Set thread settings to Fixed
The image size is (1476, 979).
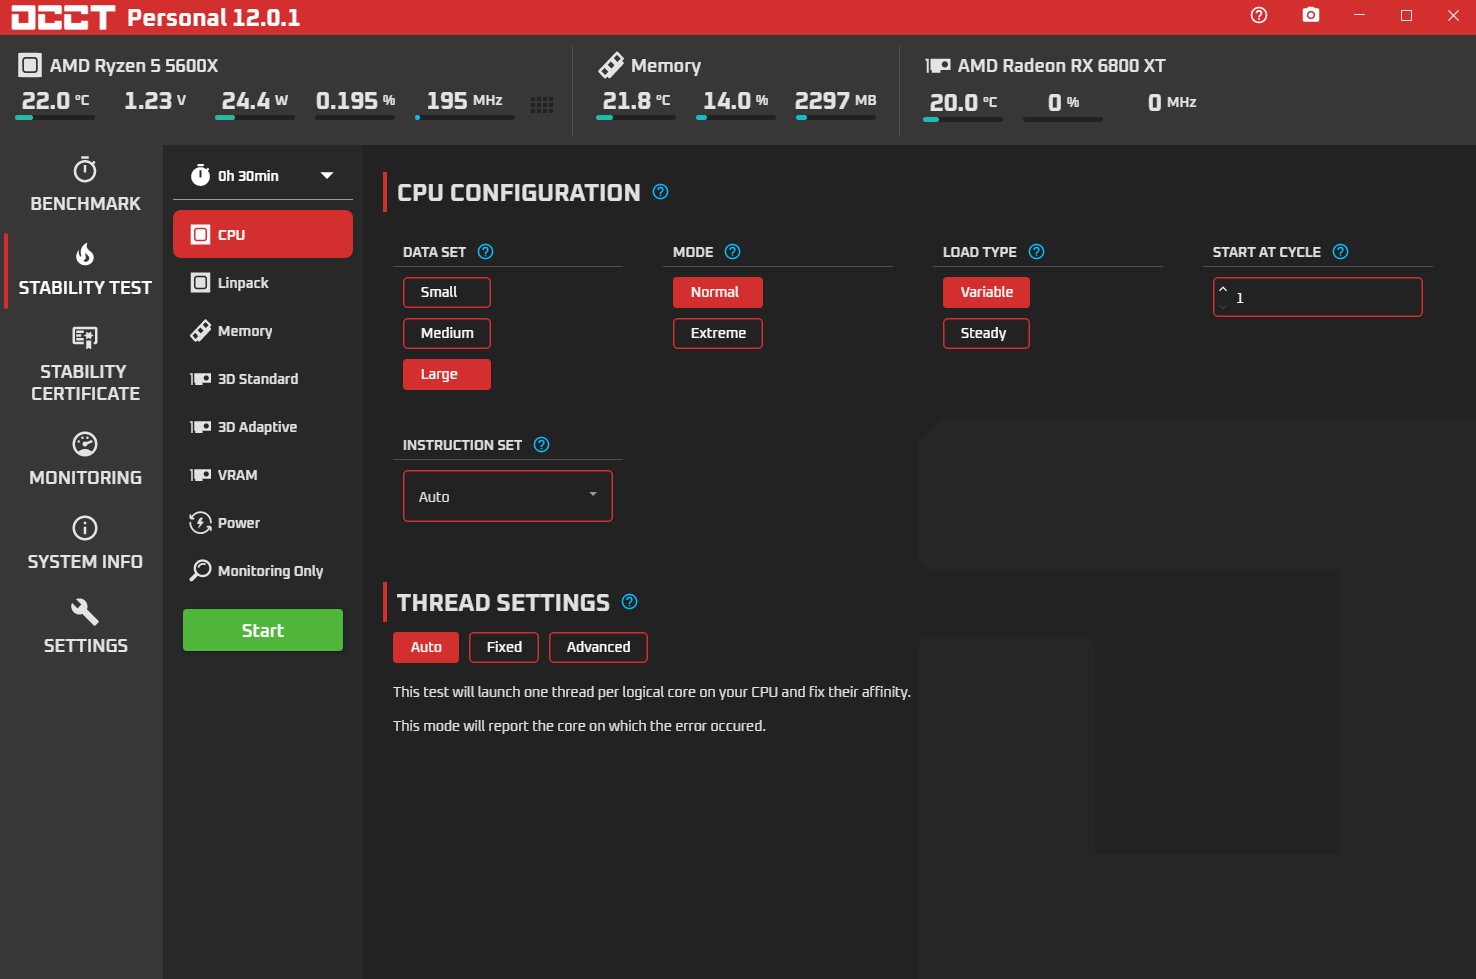pos(504,647)
